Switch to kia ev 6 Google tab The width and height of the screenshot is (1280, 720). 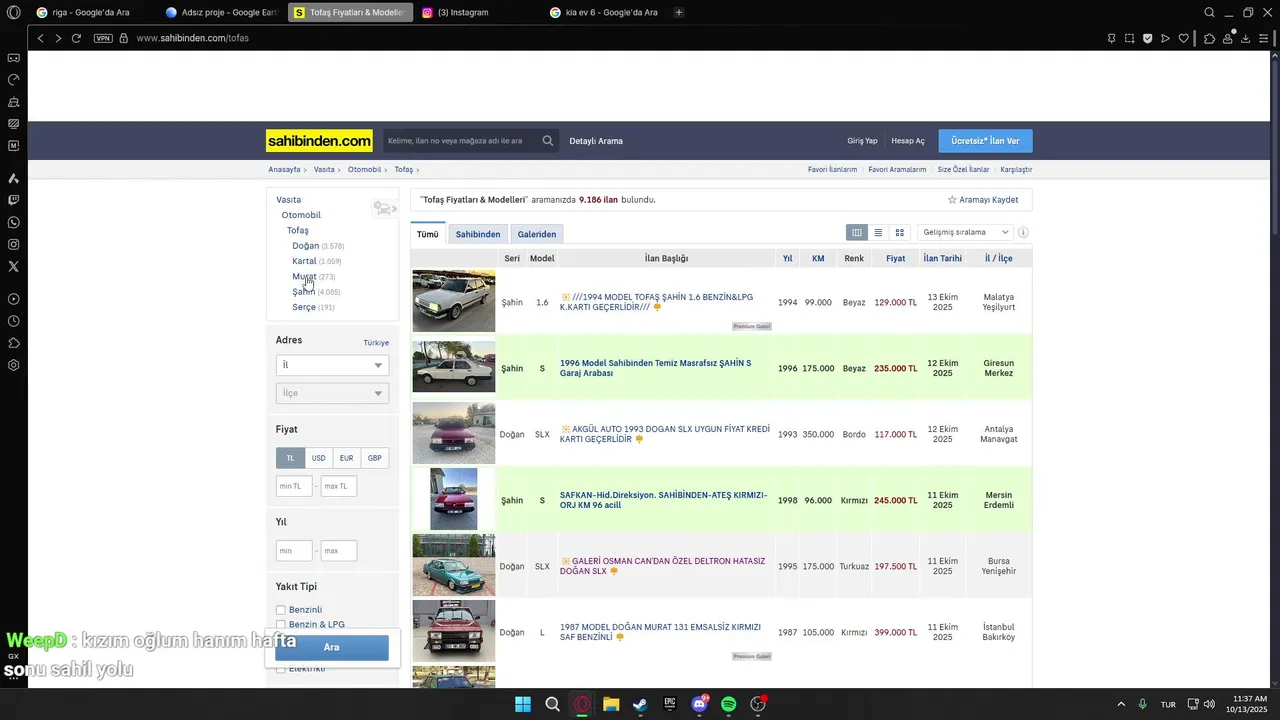pos(605,12)
